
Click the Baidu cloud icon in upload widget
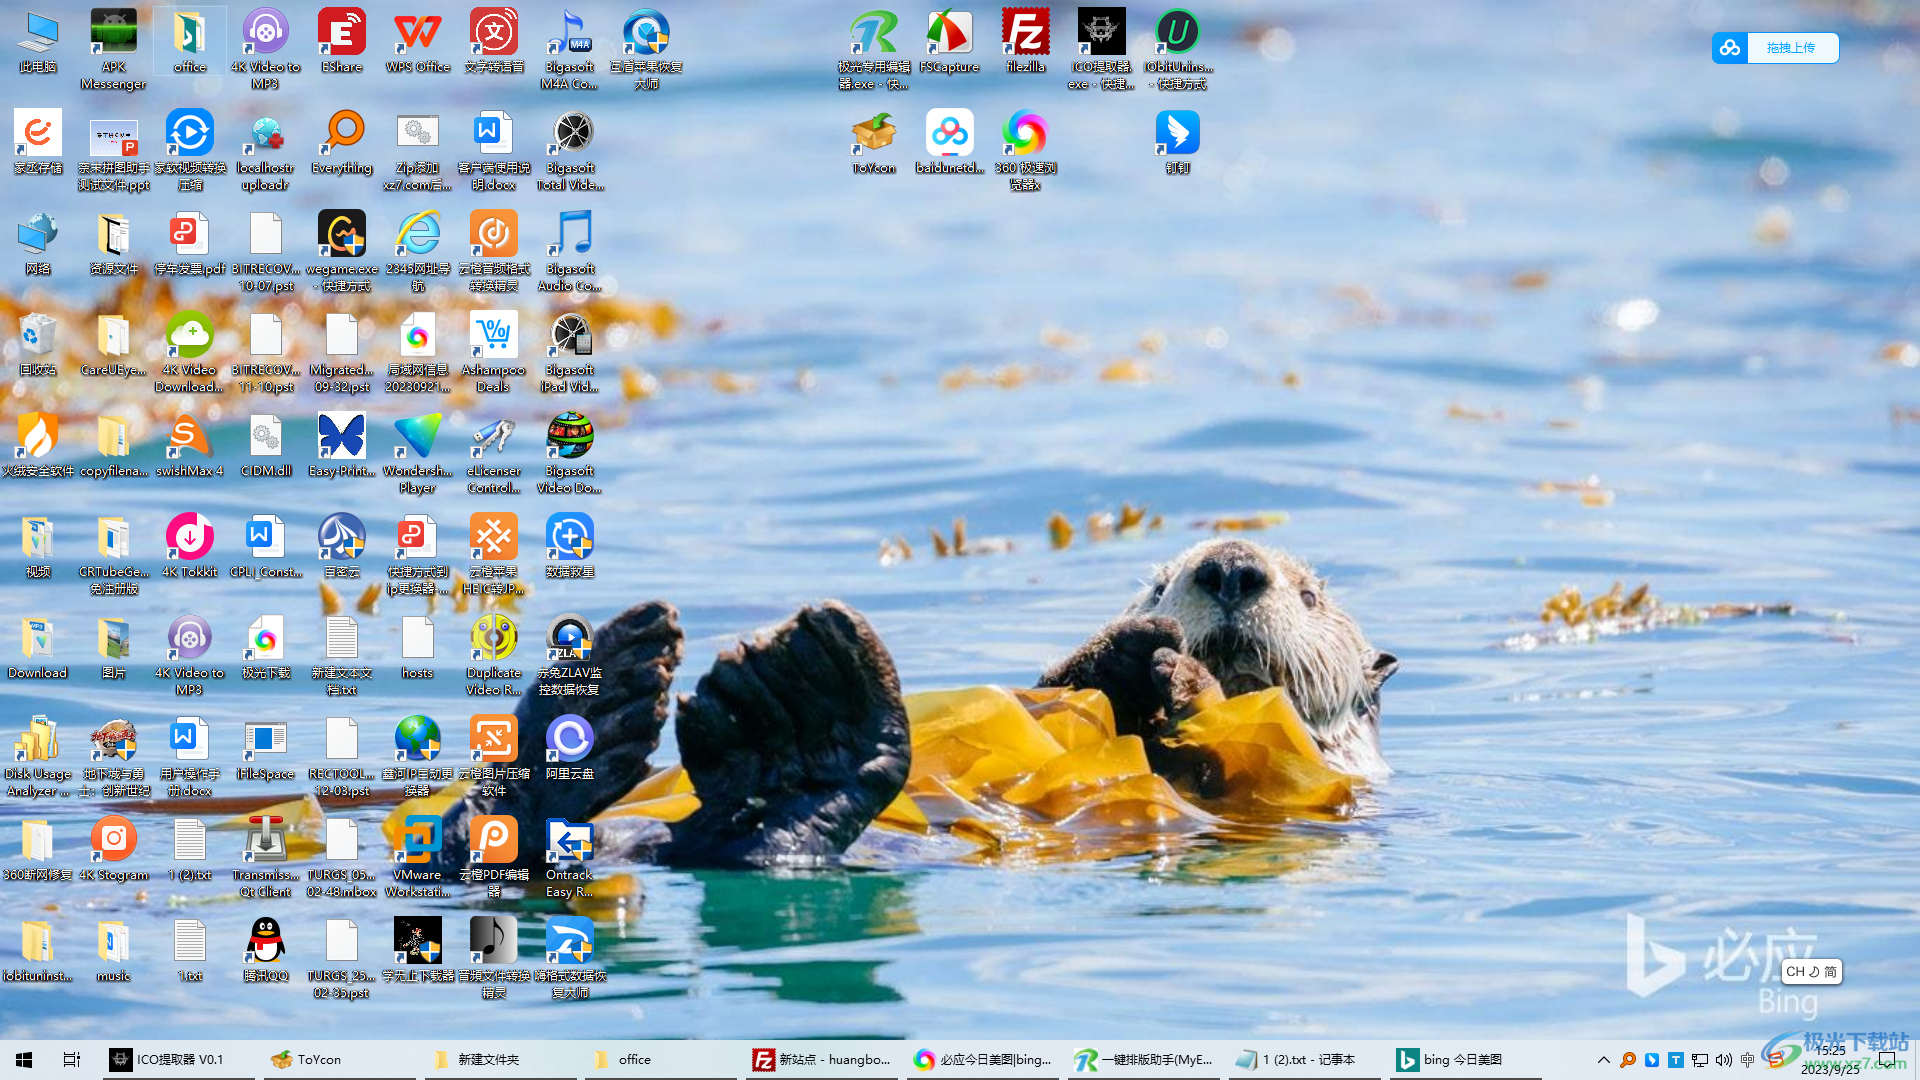[1730, 47]
